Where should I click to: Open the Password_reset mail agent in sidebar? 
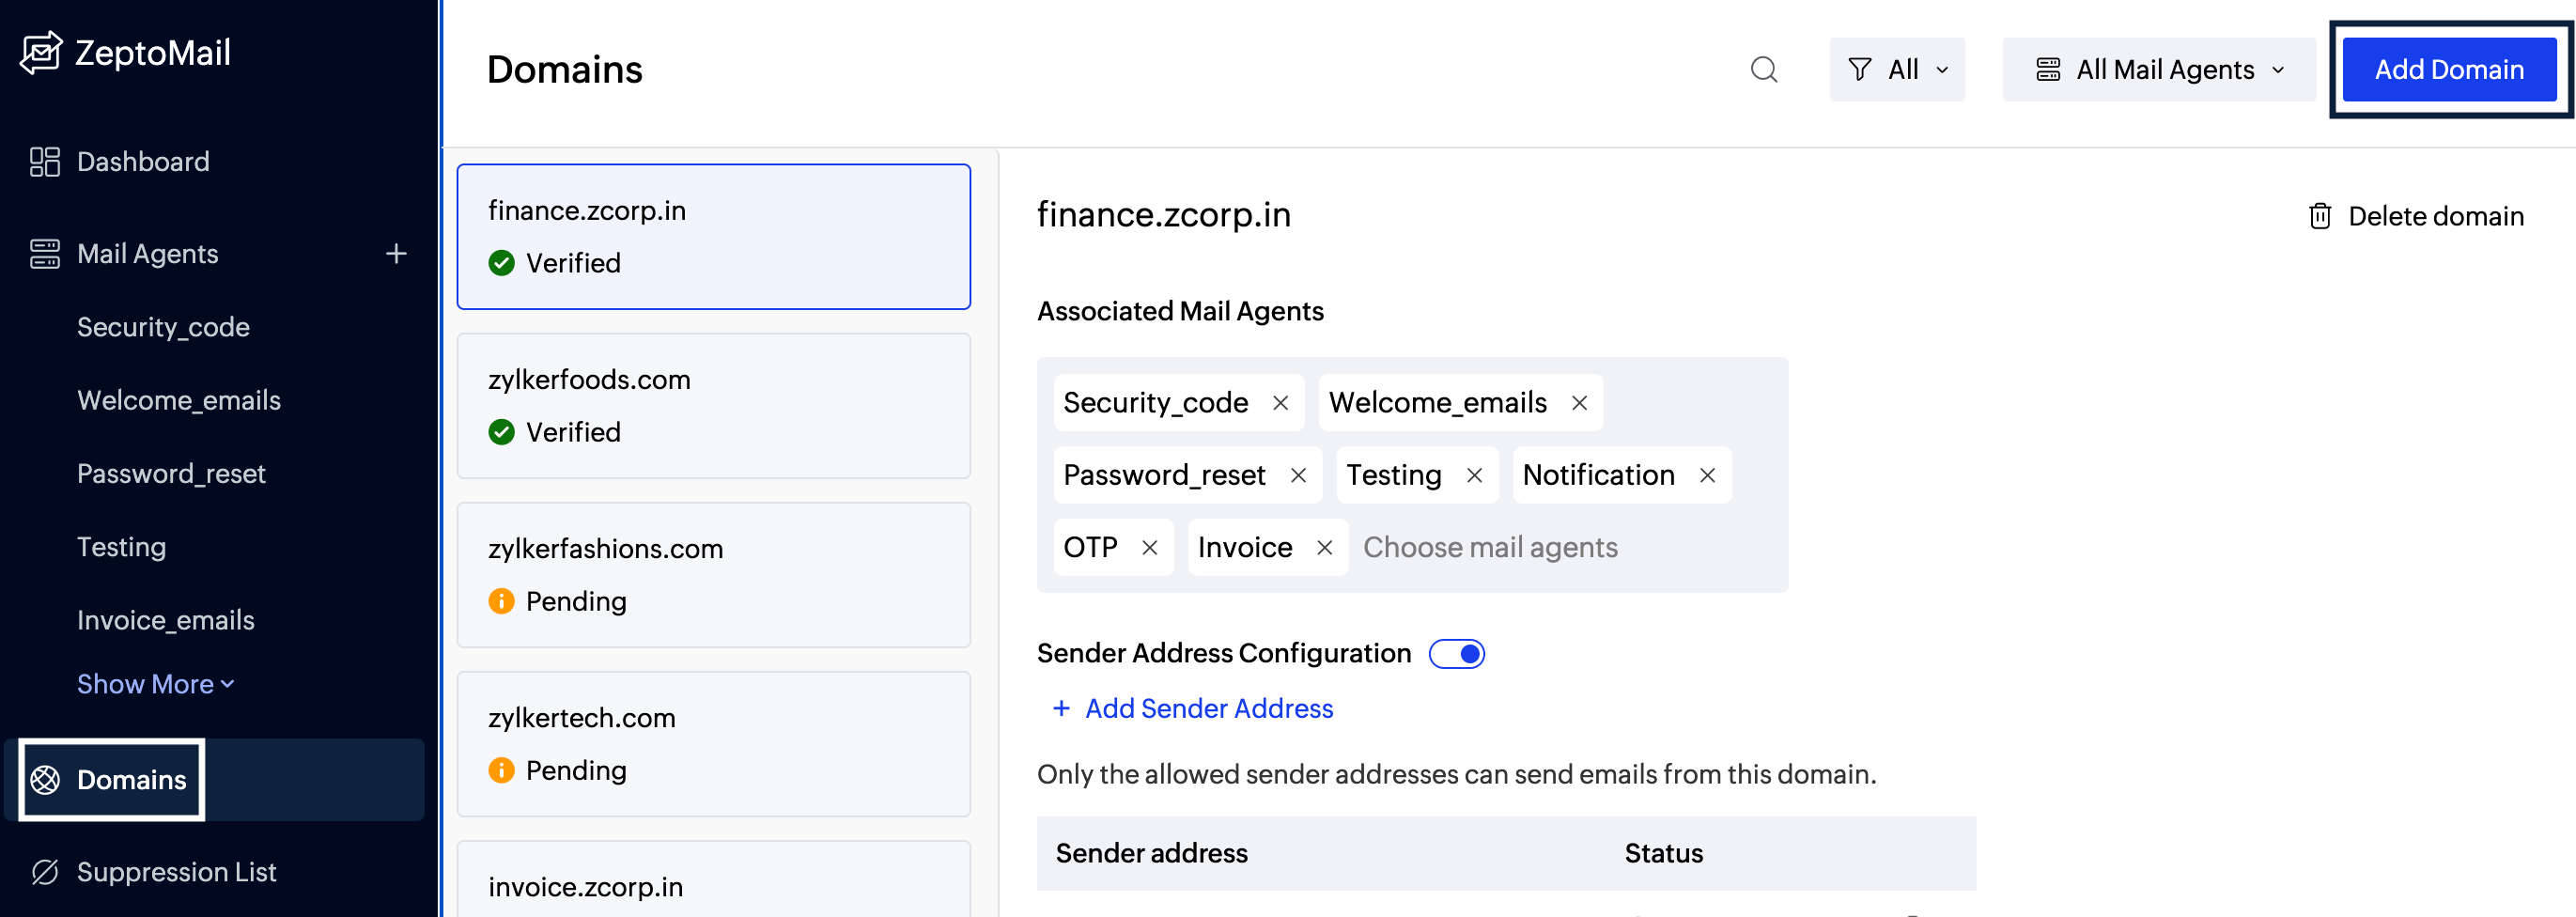point(171,474)
